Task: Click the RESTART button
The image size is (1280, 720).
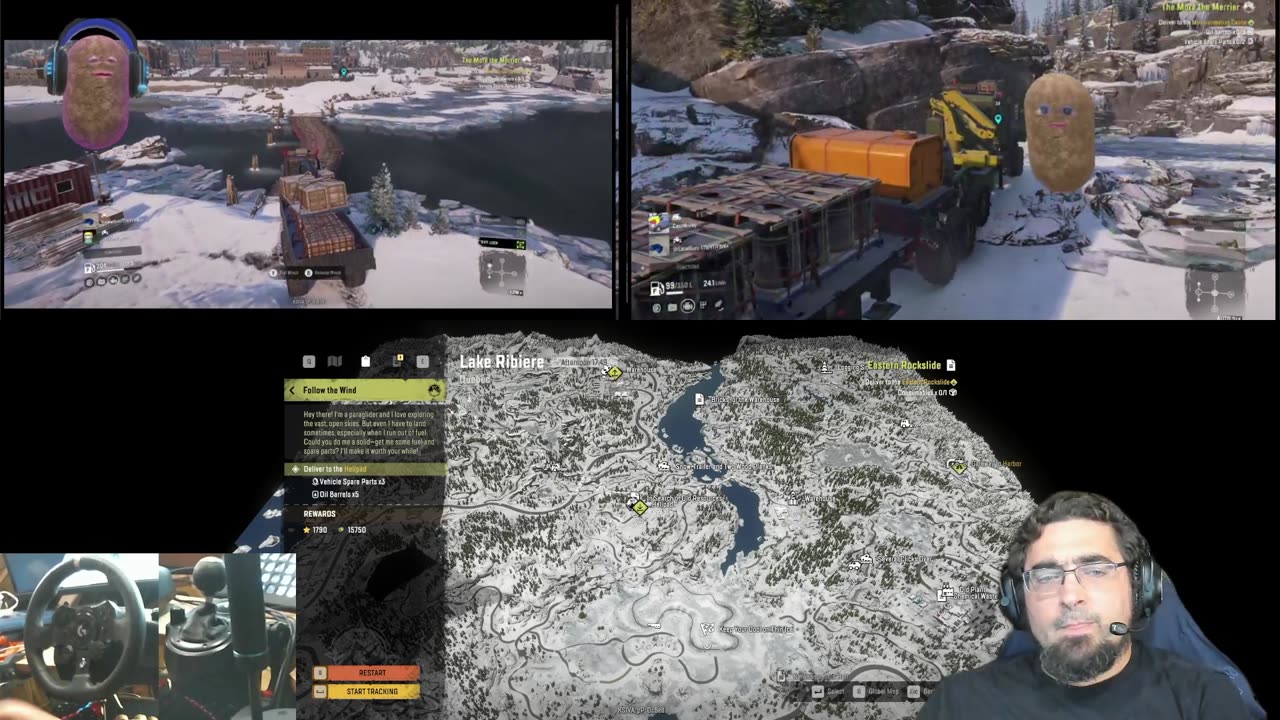Action: [x=372, y=673]
